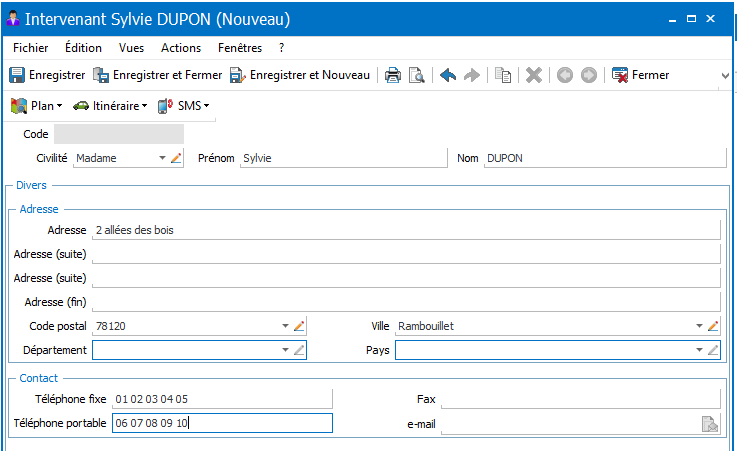This screenshot has width=737, height=451.
Task: Click the second Adresse (suite) field
Action: [406, 278]
